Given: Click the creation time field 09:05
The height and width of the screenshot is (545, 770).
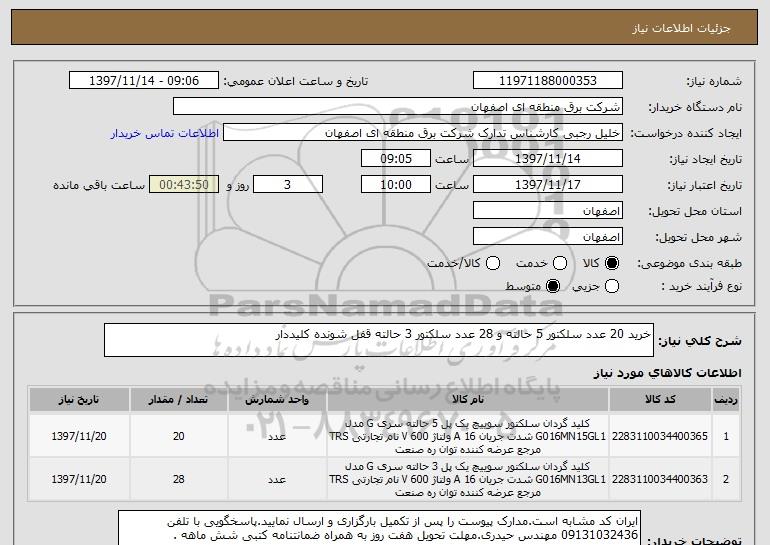Looking at the screenshot, I should [x=396, y=159].
